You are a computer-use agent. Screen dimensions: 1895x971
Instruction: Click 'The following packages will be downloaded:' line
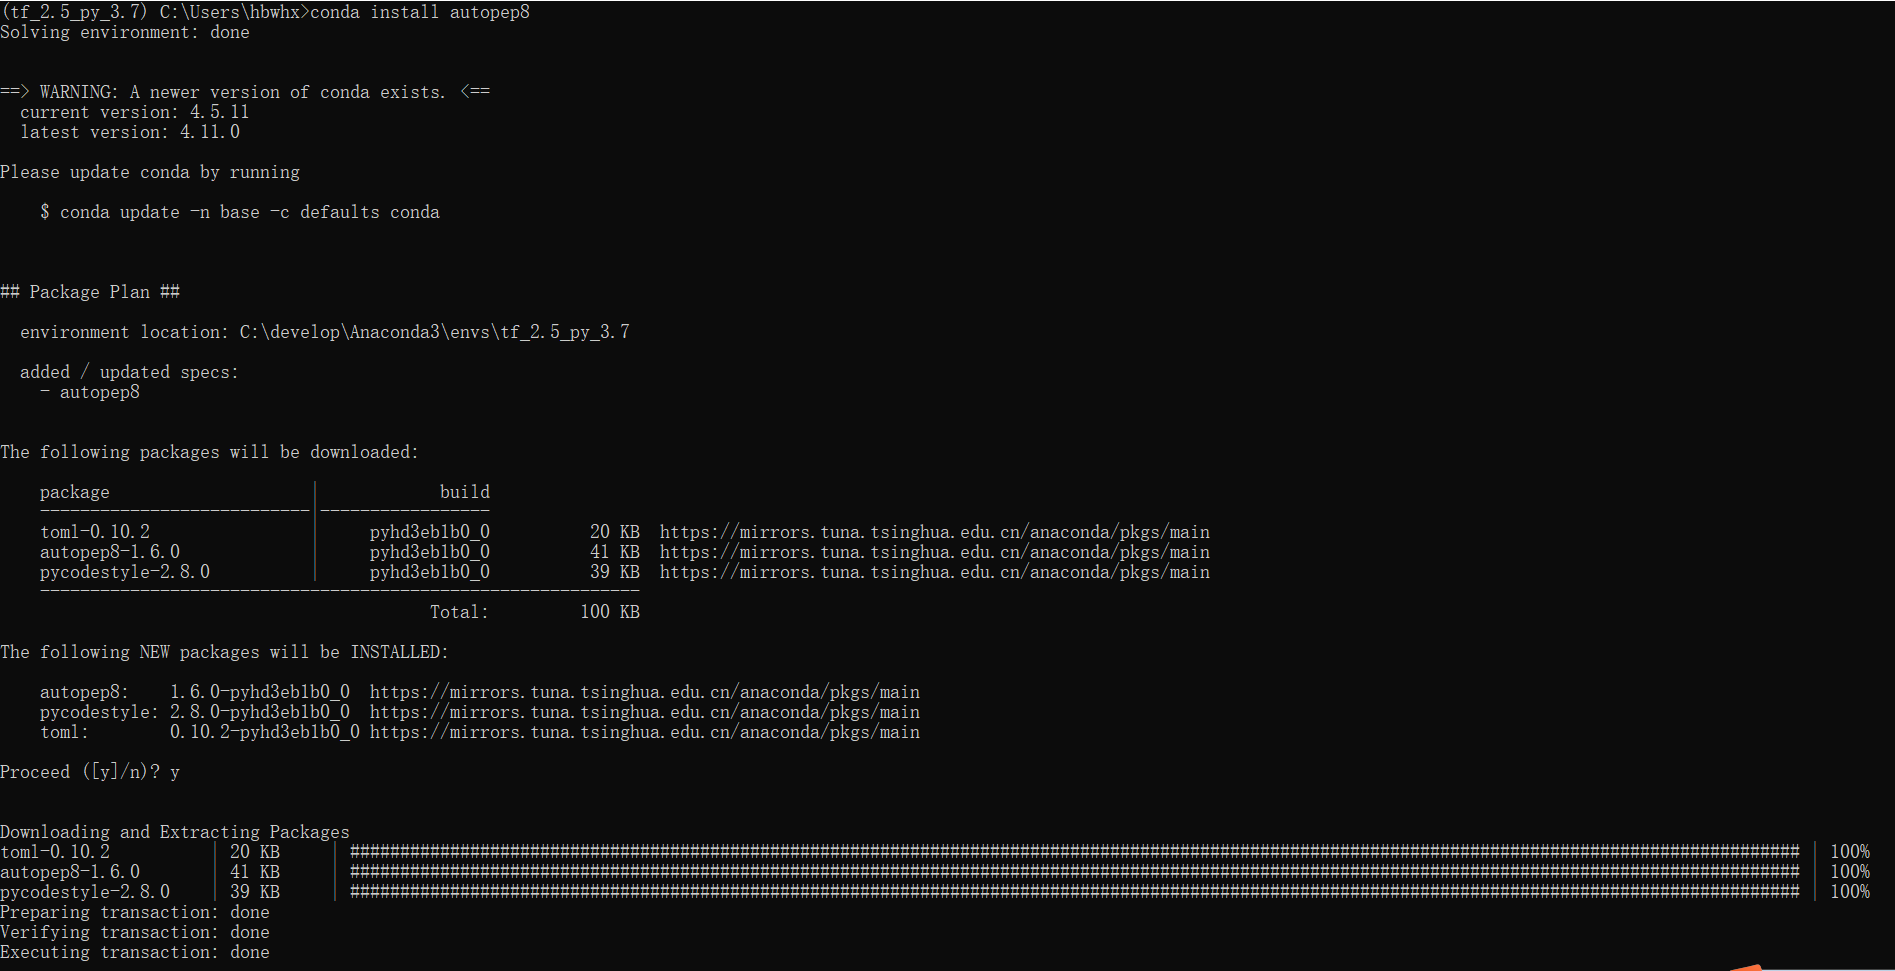[209, 452]
